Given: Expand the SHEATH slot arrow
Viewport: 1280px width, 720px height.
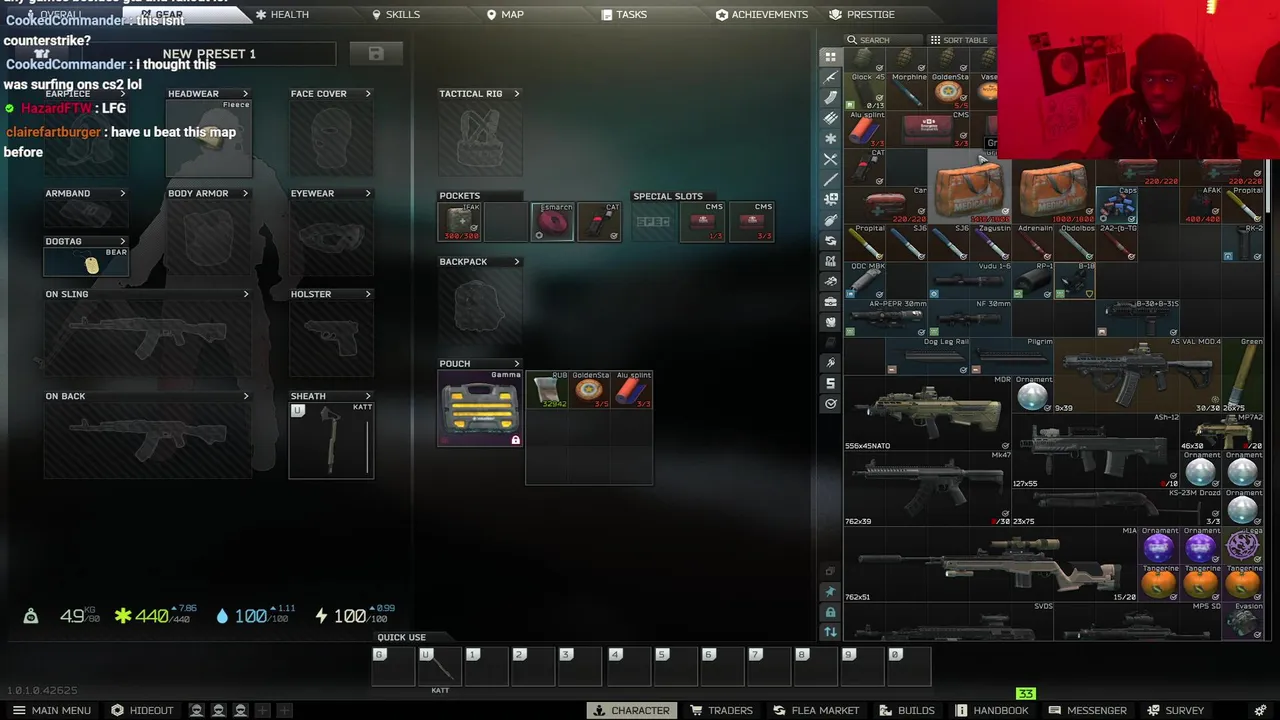Looking at the screenshot, I should 367,396.
